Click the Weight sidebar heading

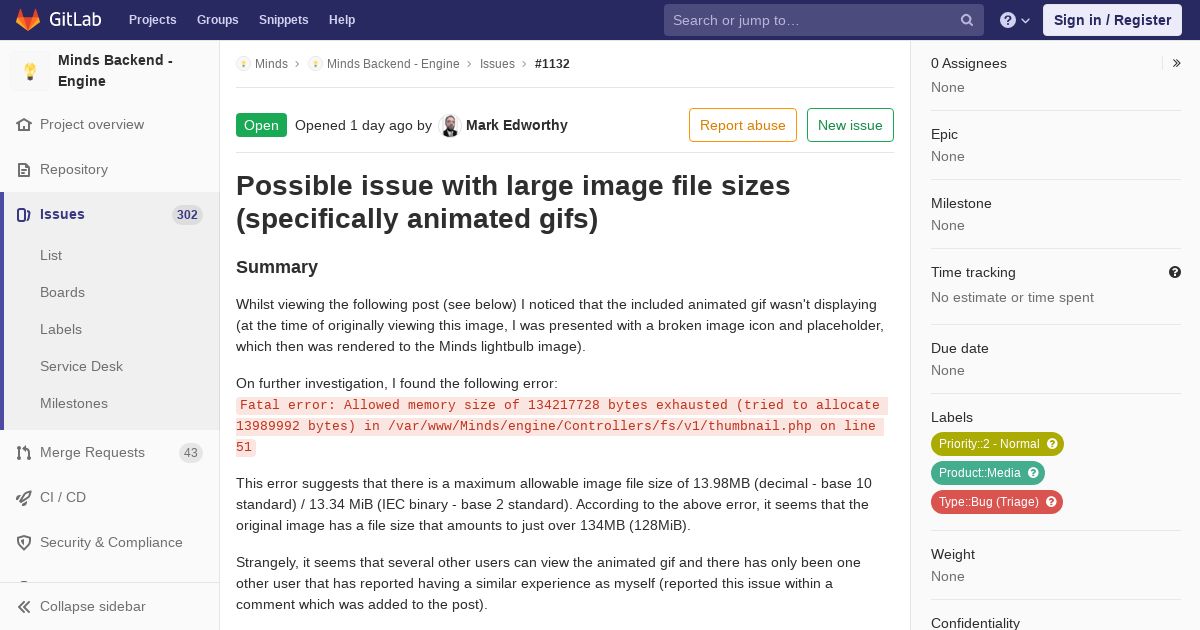tap(953, 554)
